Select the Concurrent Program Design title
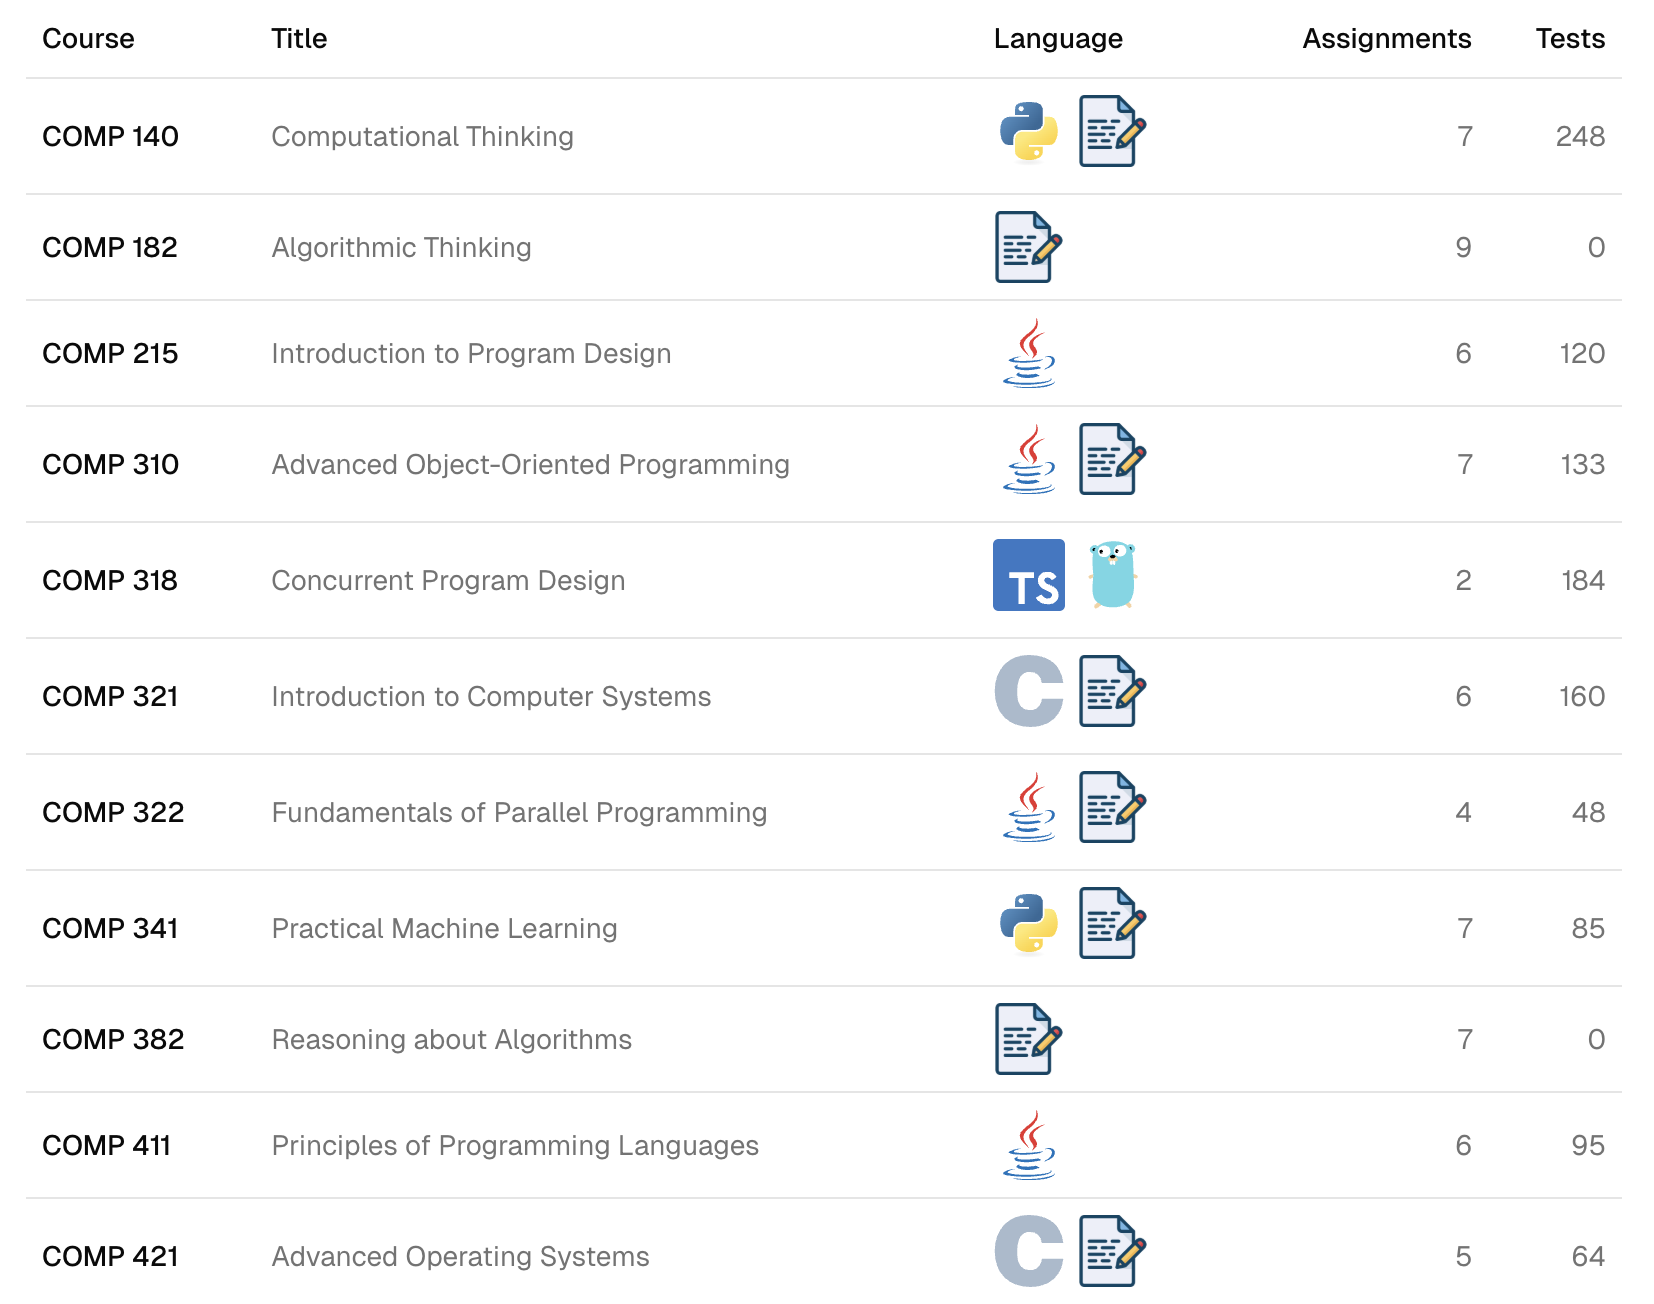Image resolution: width=1654 pixels, height=1304 pixels. (448, 581)
